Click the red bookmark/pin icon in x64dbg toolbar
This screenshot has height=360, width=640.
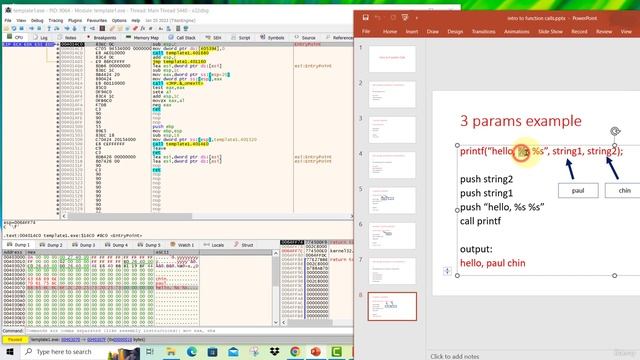(x=135, y=29)
